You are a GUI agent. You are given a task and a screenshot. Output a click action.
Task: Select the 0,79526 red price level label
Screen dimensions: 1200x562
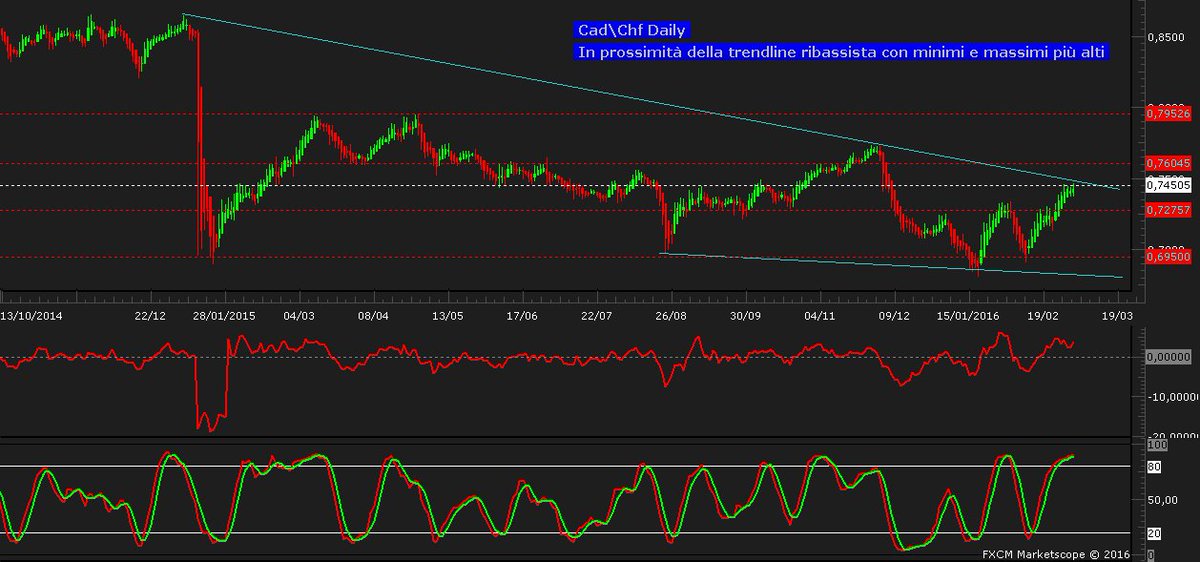click(1167, 114)
